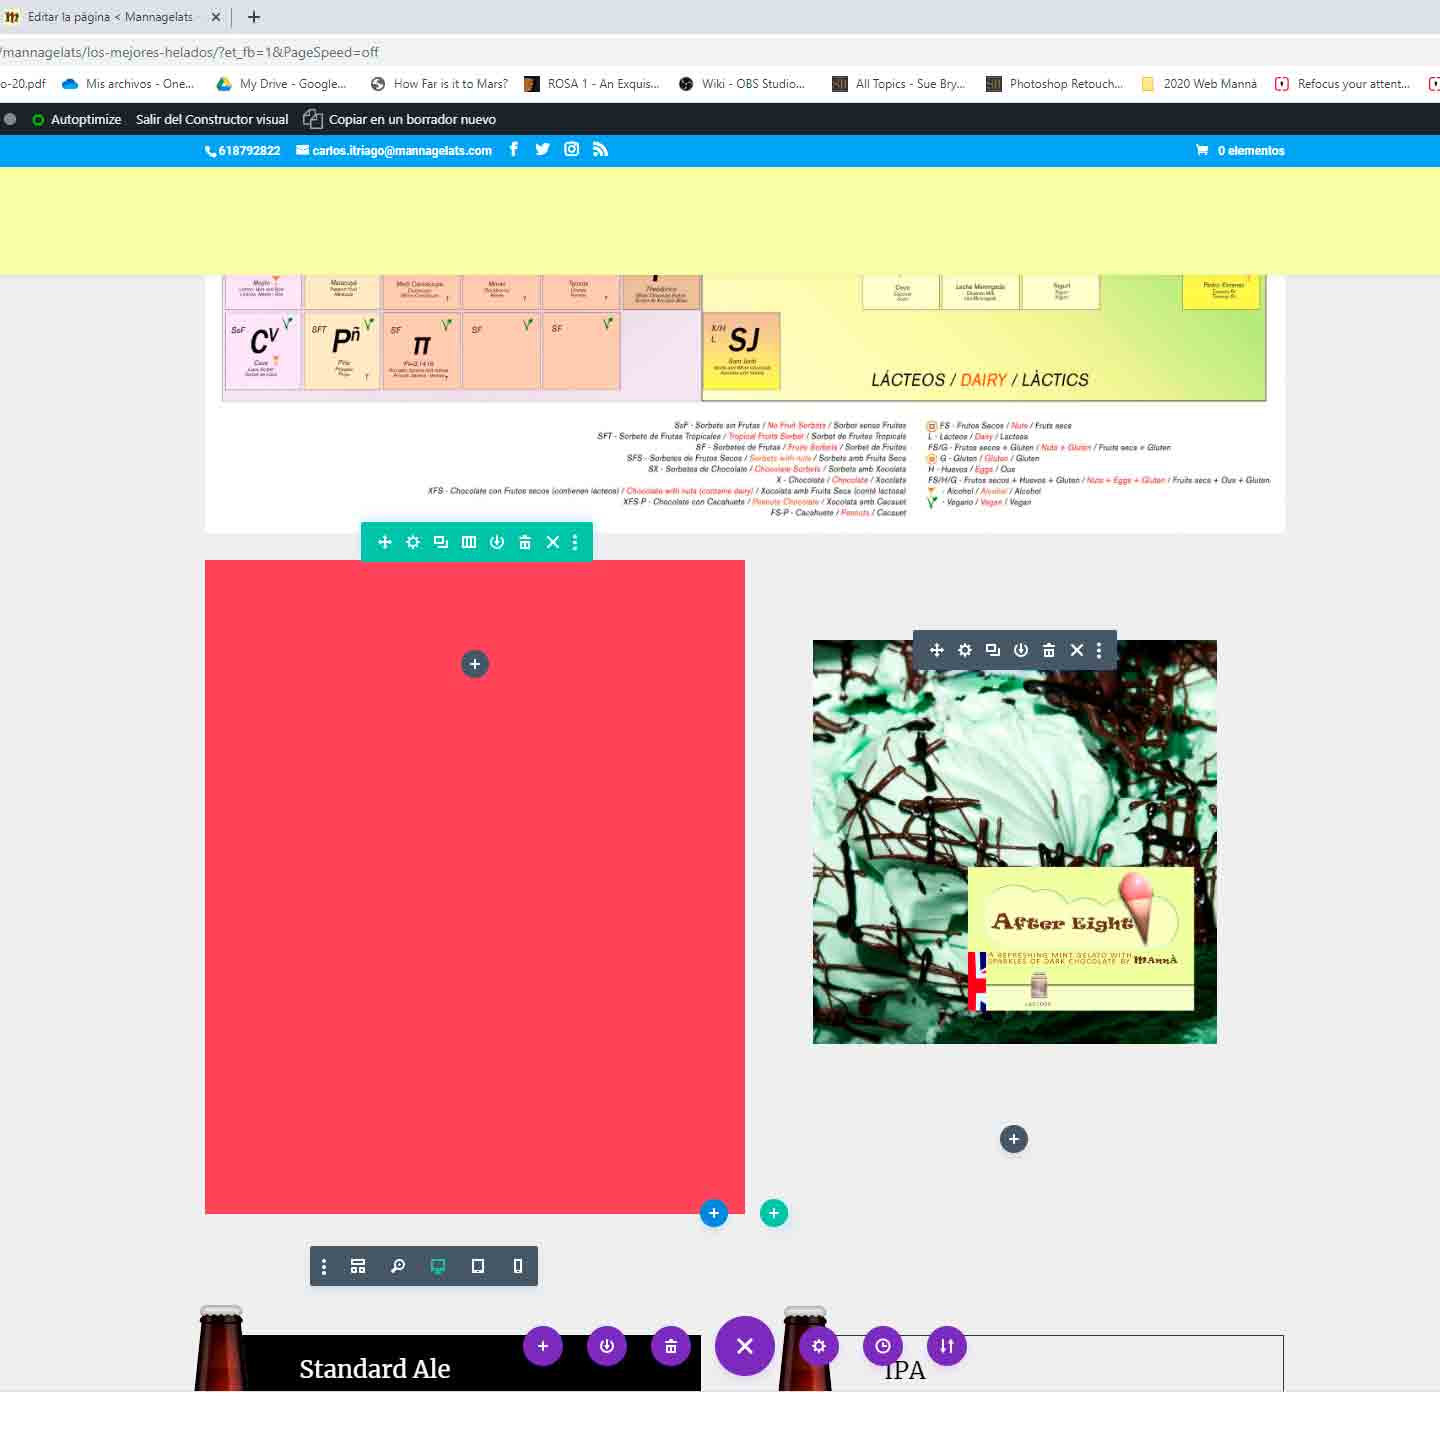Open ROSA 1 - An Exquis... bookmark
This screenshot has width=1440, height=1440.
click(x=592, y=84)
